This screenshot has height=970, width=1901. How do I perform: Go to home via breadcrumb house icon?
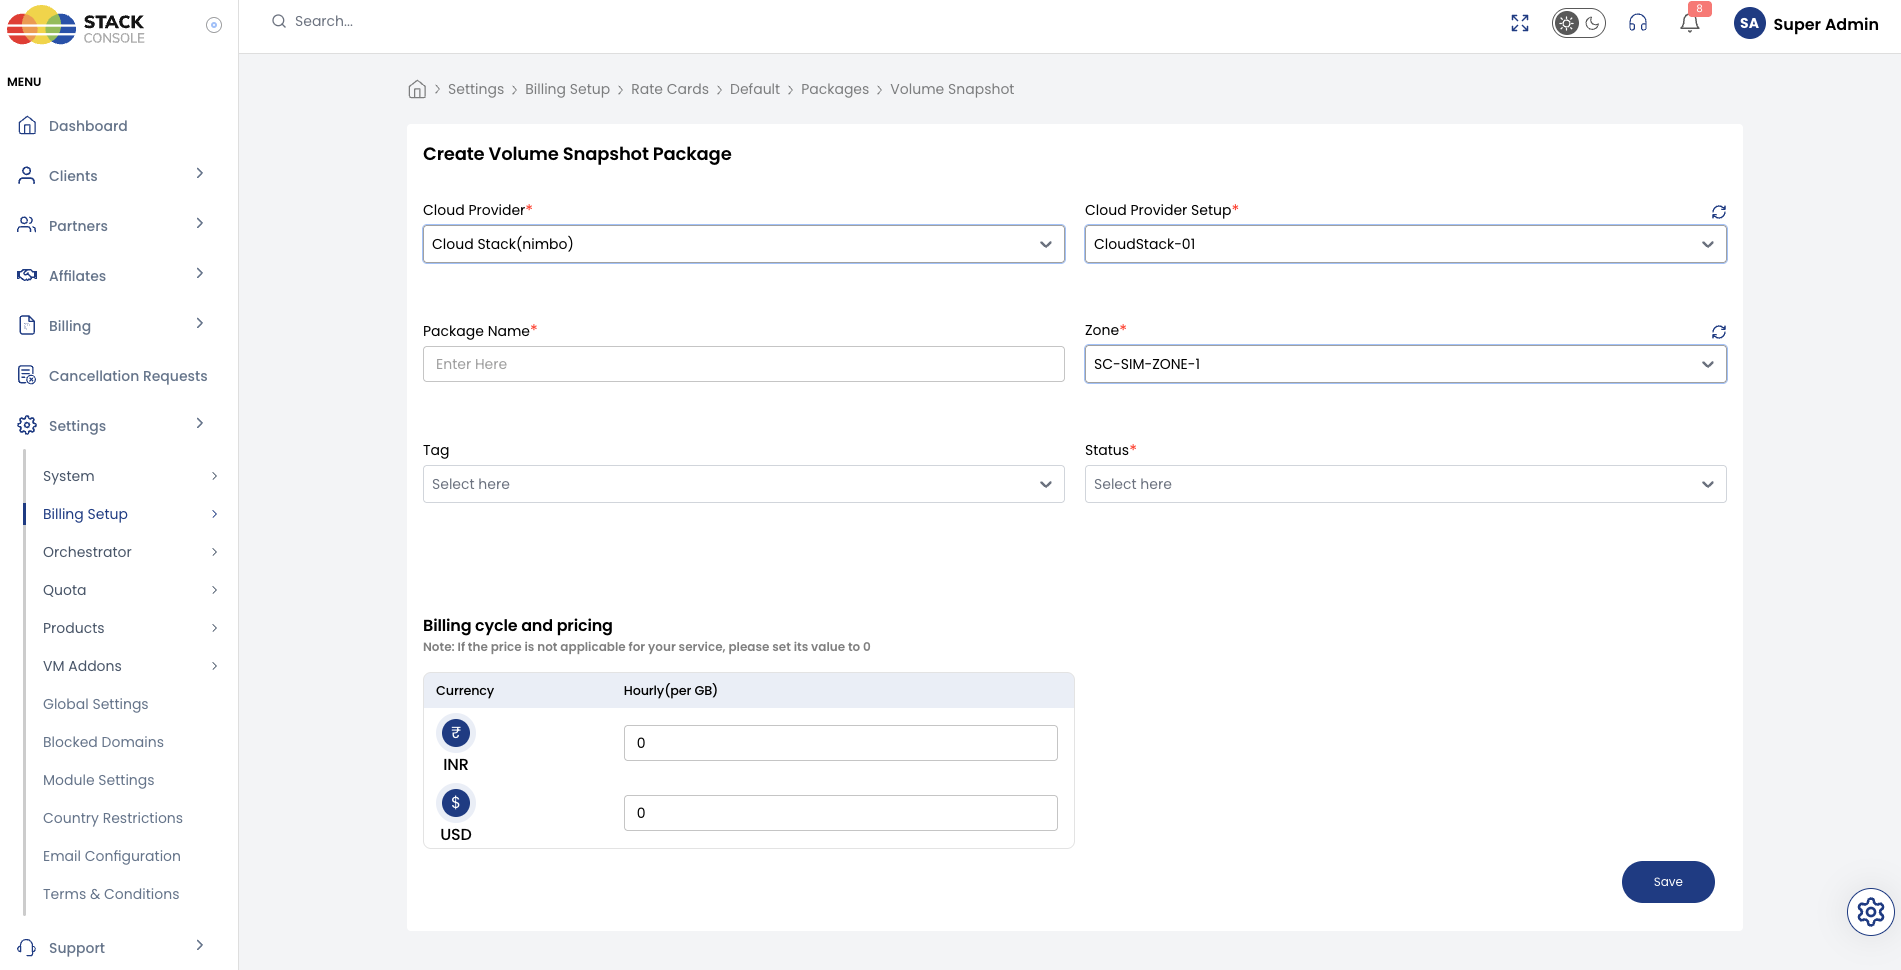[x=417, y=89]
